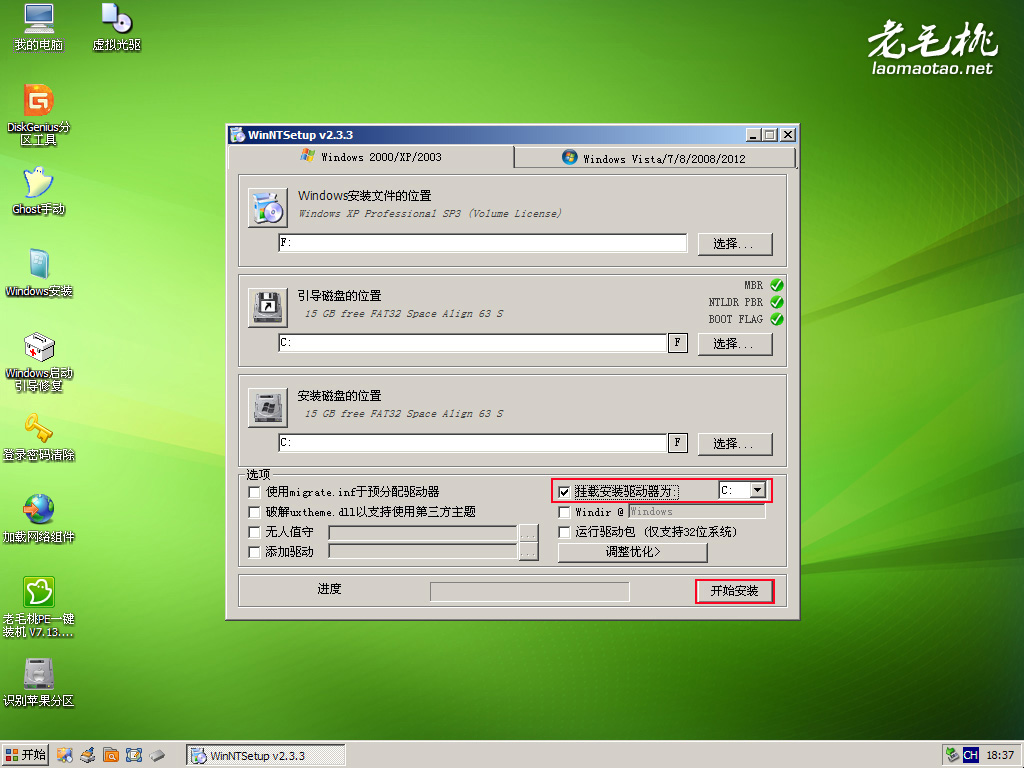Click the Windir folder name field
This screenshot has width=1024, height=768.
(x=697, y=512)
